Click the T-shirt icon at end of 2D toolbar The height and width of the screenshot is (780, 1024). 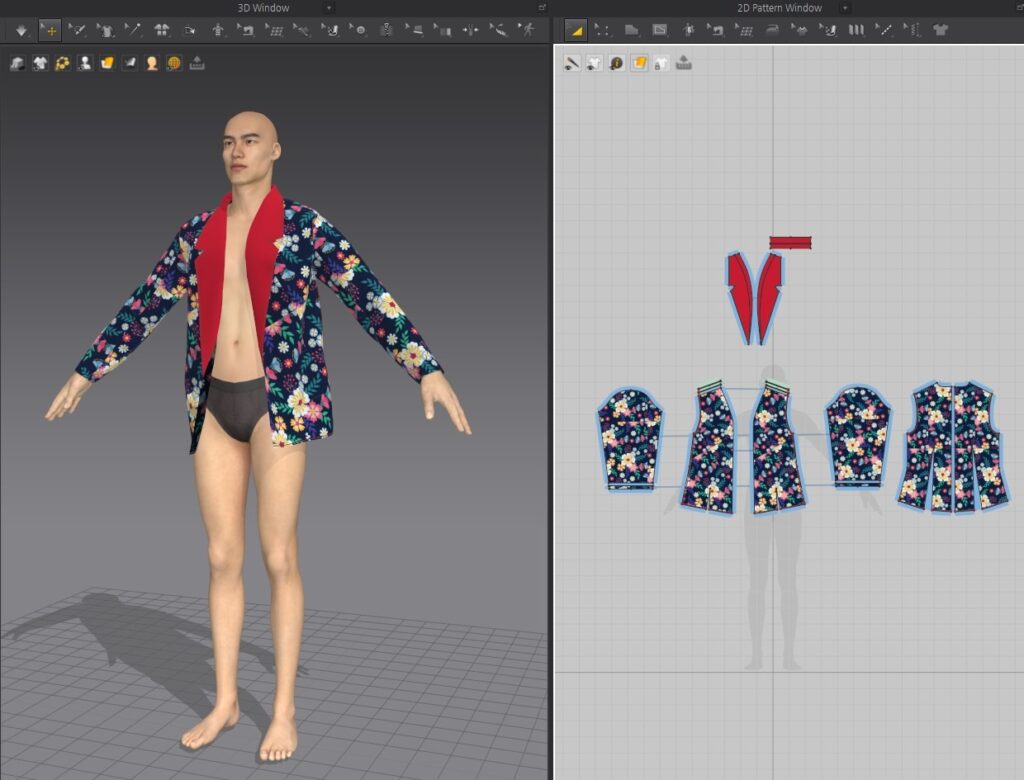(940, 30)
